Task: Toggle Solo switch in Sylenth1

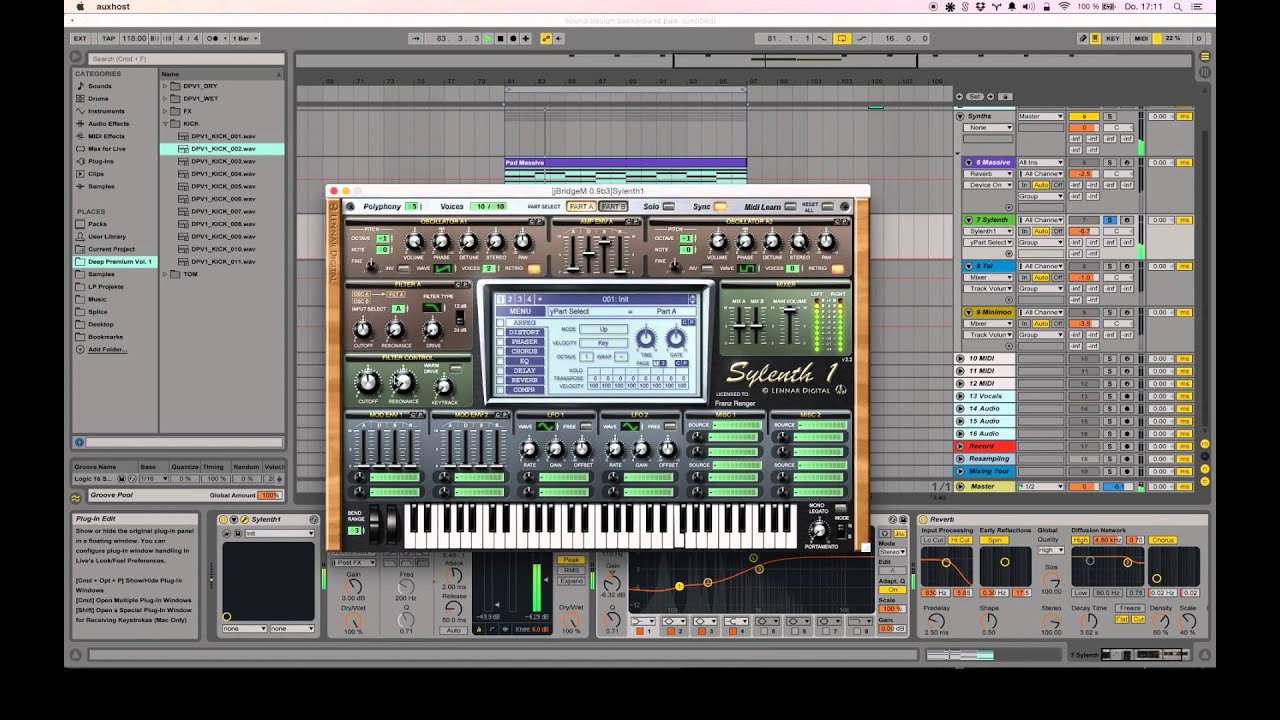Action: [x=669, y=207]
